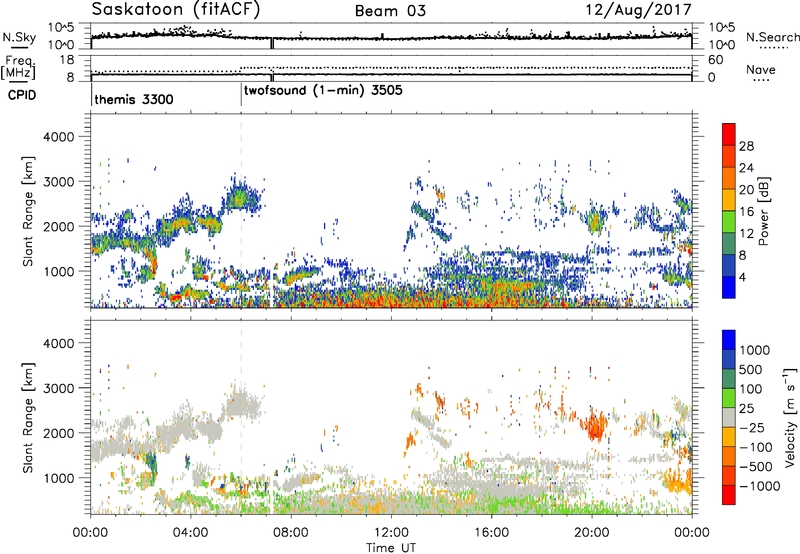Click the '-25' velocity colorbar tick value
800x554 pixels.
click(751, 427)
